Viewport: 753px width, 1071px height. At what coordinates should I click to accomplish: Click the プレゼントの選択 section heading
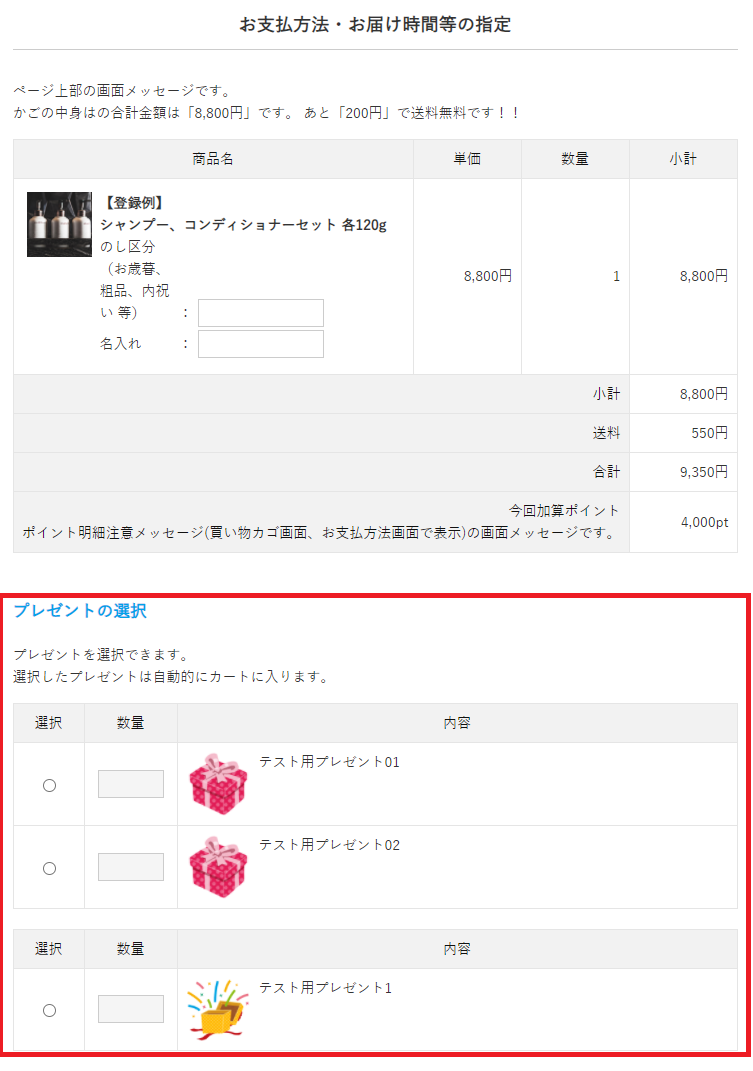click(x=80, y=611)
